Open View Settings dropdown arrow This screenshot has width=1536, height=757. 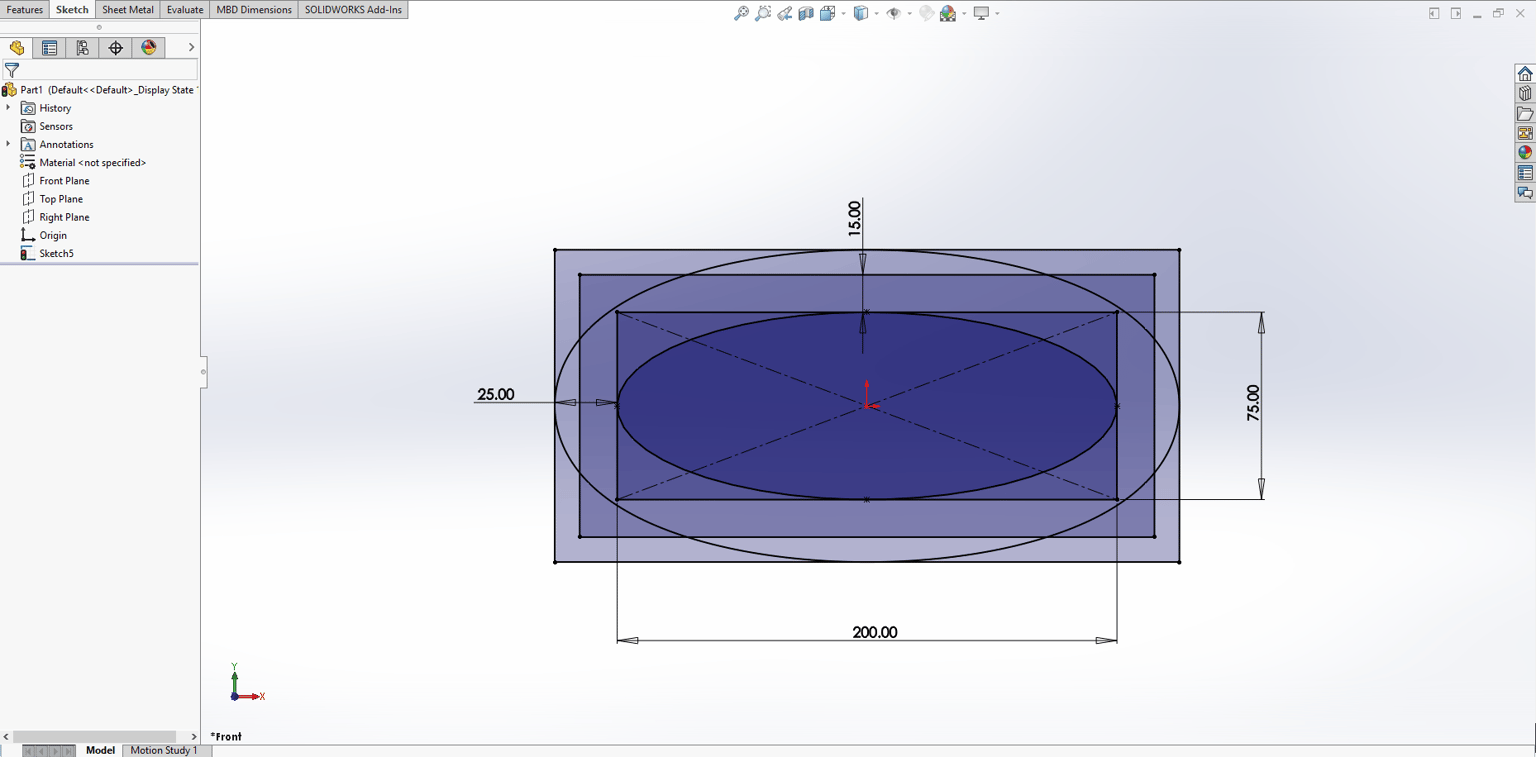pyautogui.click(x=997, y=13)
